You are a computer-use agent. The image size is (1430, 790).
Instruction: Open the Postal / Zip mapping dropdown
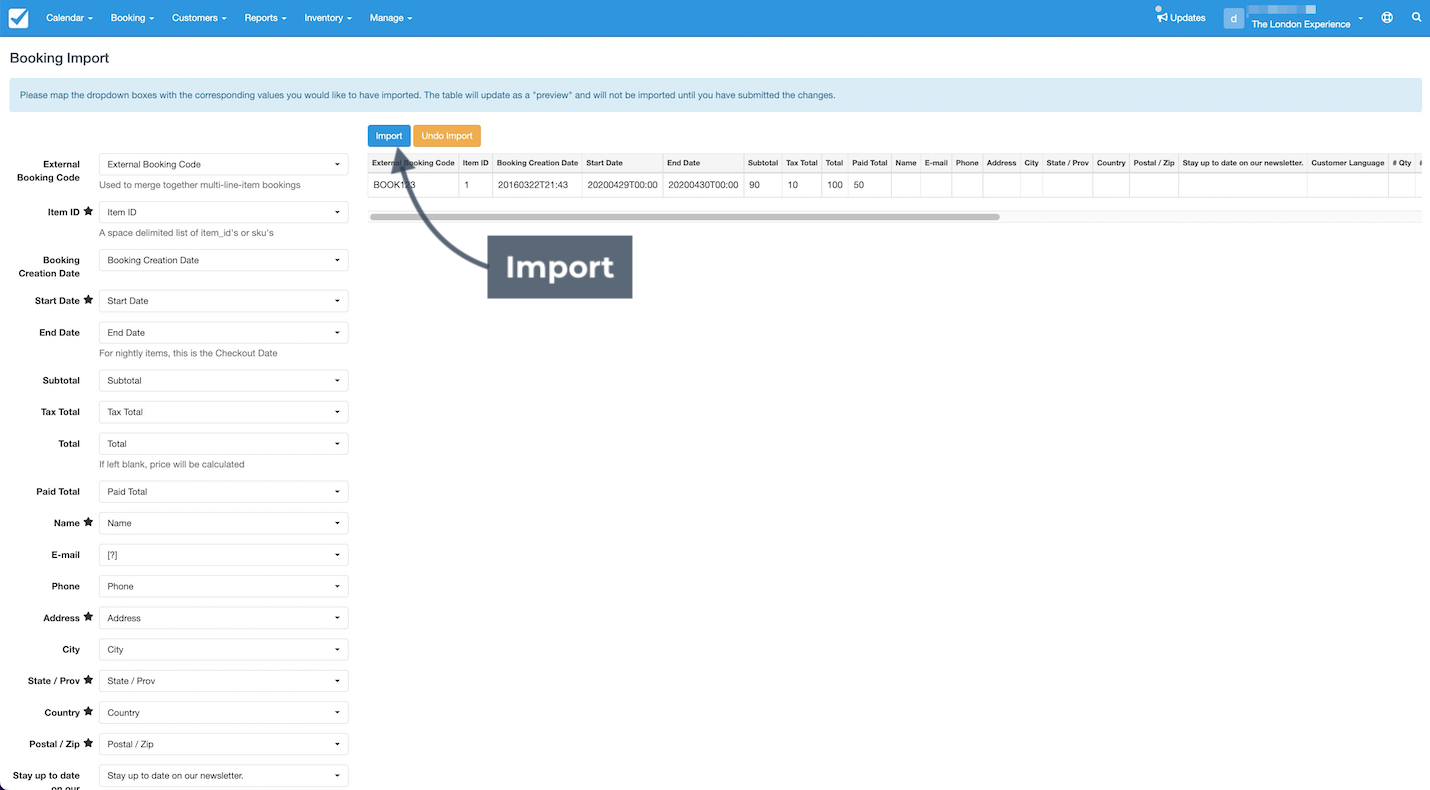(x=224, y=744)
